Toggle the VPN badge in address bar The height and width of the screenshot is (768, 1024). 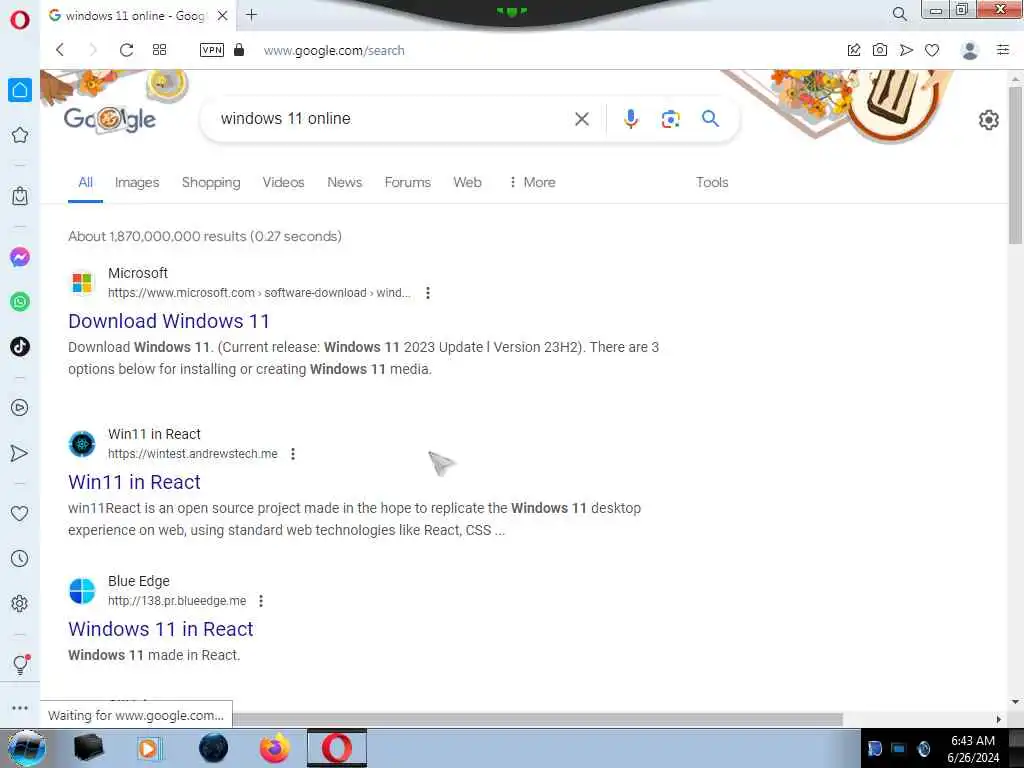point(212,50)
